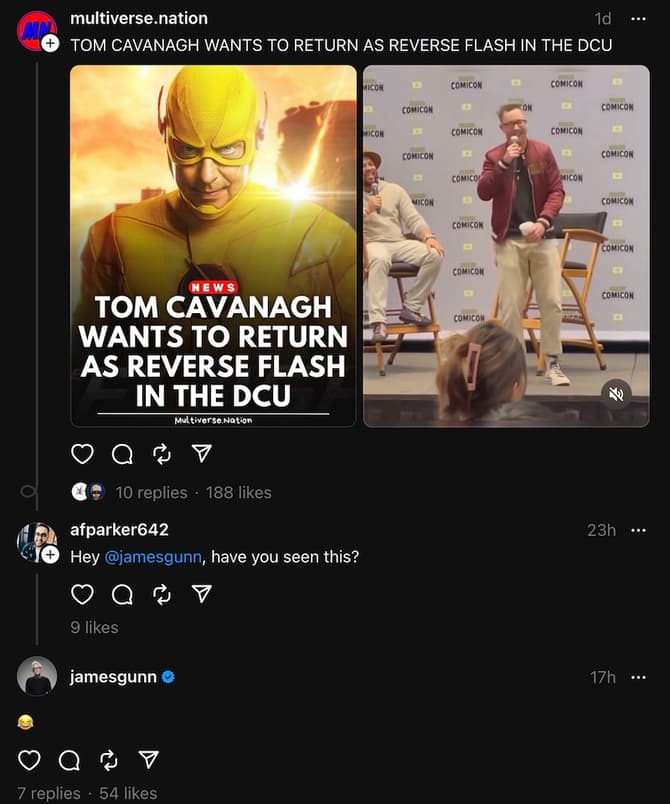Open the reply icon under jamesgunn's comment
Screen dimensions: 670x804
68,760
